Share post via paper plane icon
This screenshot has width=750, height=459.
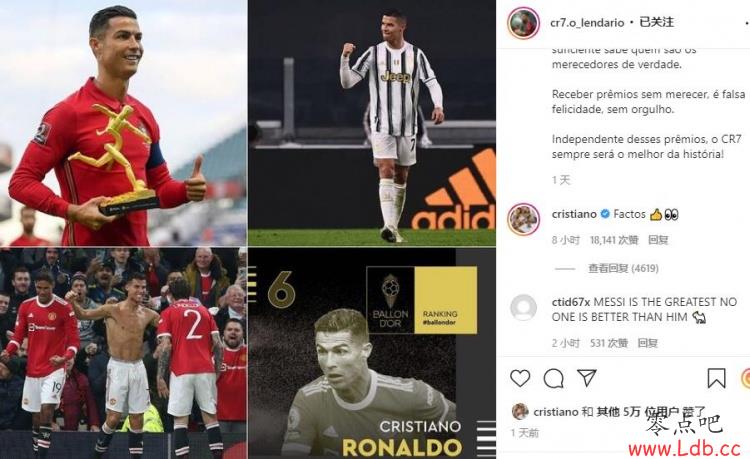(x=586, y=378)
